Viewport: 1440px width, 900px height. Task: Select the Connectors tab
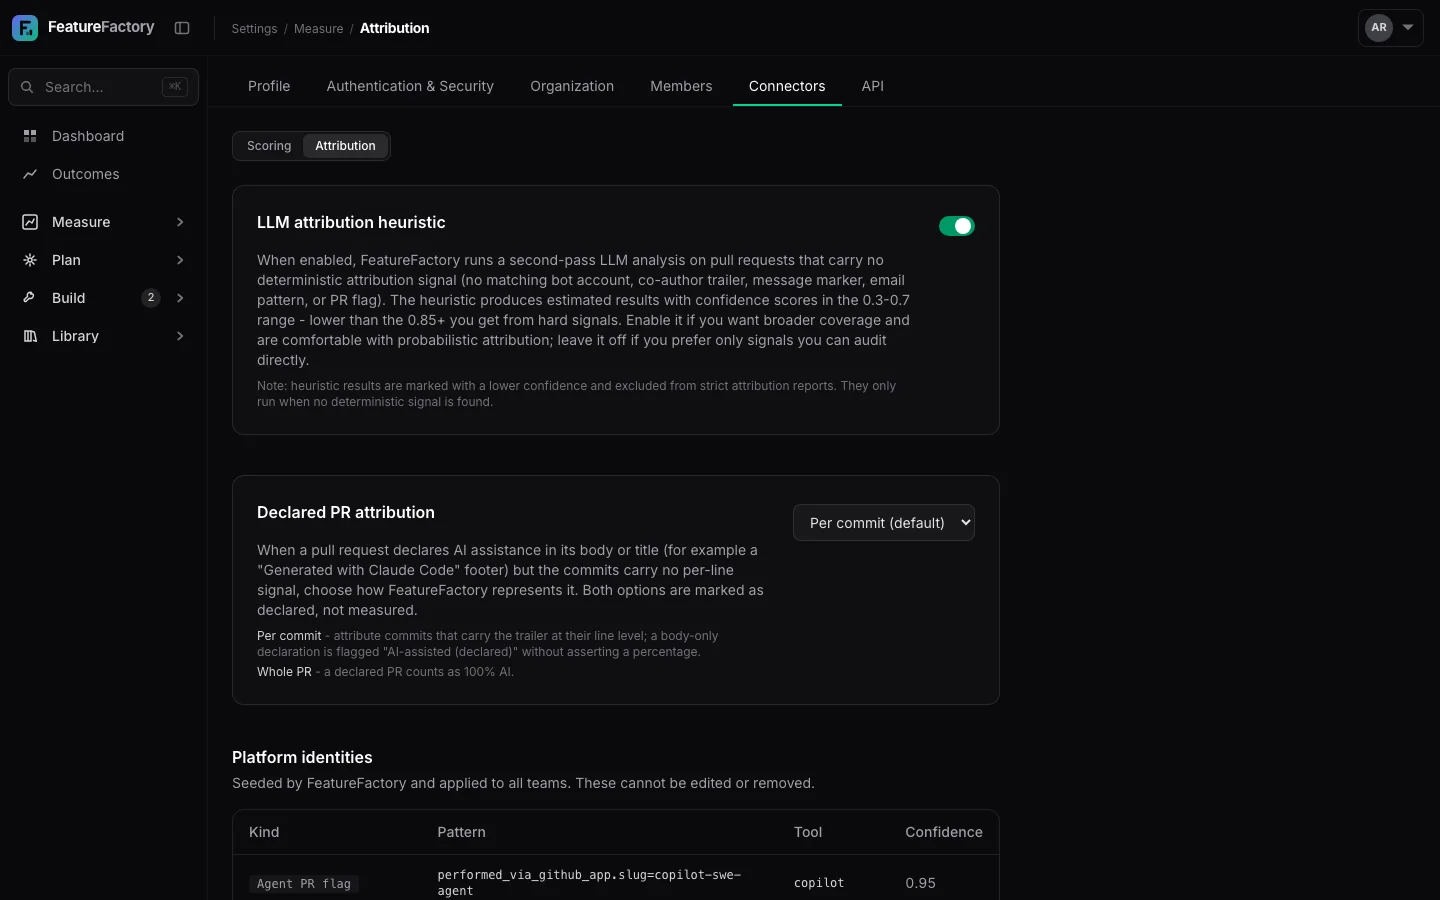pos(787,86)
